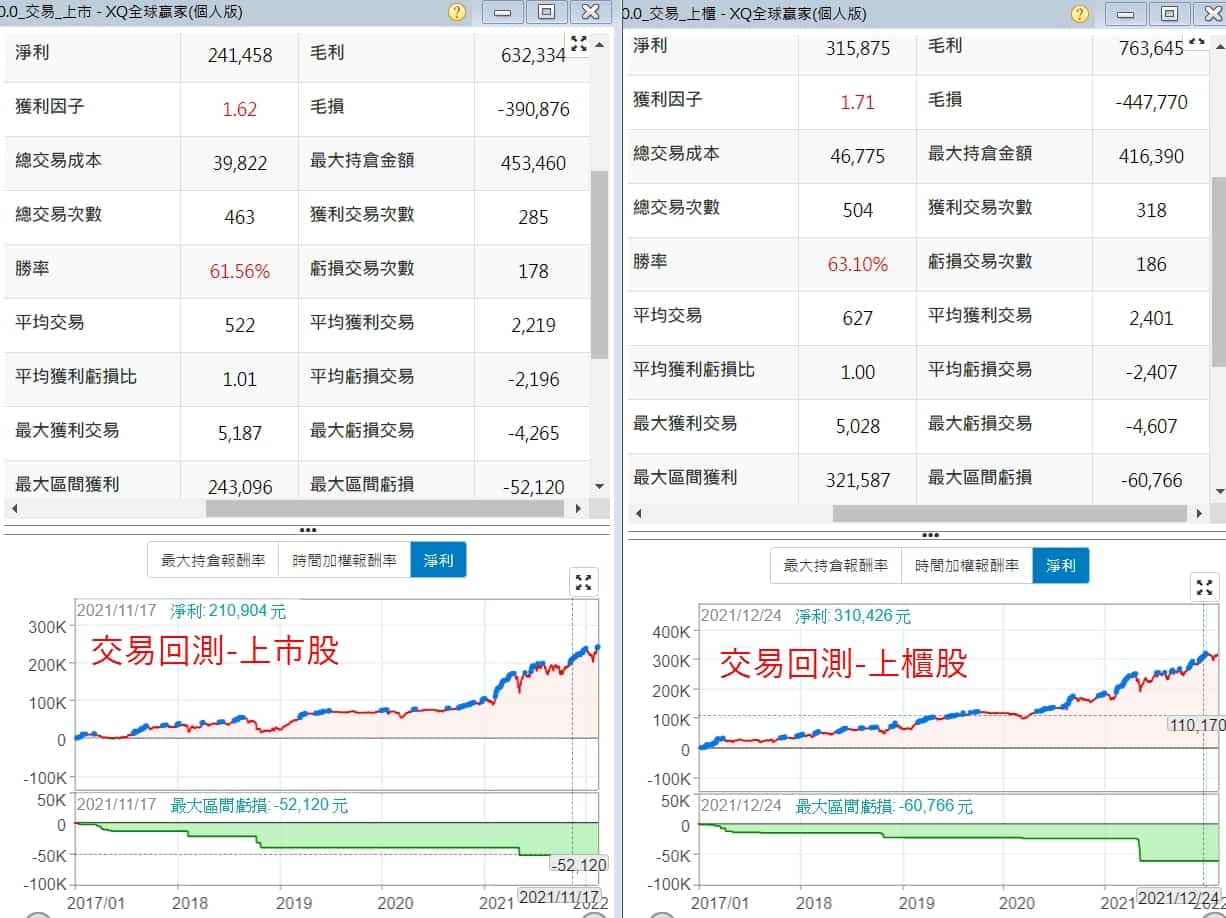The height and width of the screenshot is (918, 1226).
Task: Expand the 上櫃 statistics table to fullscreen
Action: pos(1196,42)
